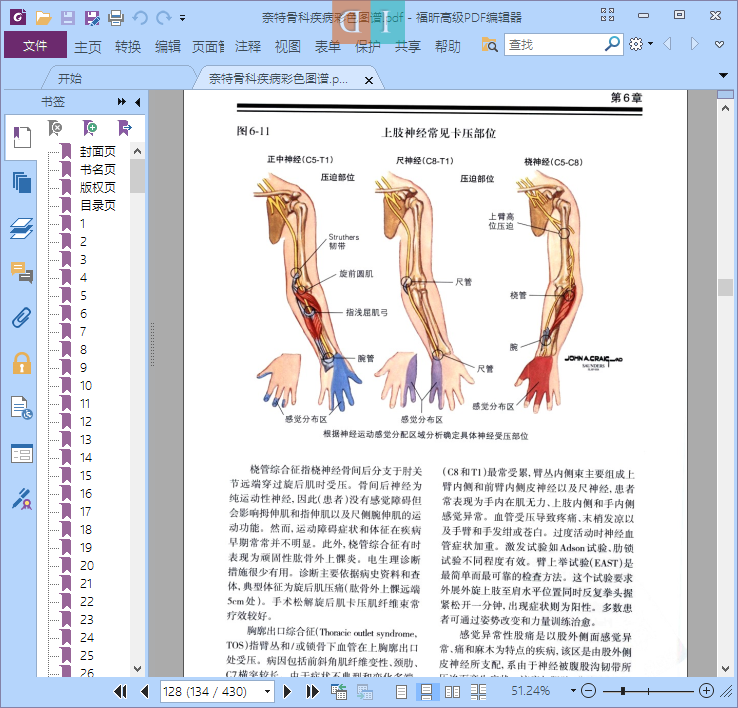Click the magnifier search button
Screen dimensions: 738x708
[612, 45]
